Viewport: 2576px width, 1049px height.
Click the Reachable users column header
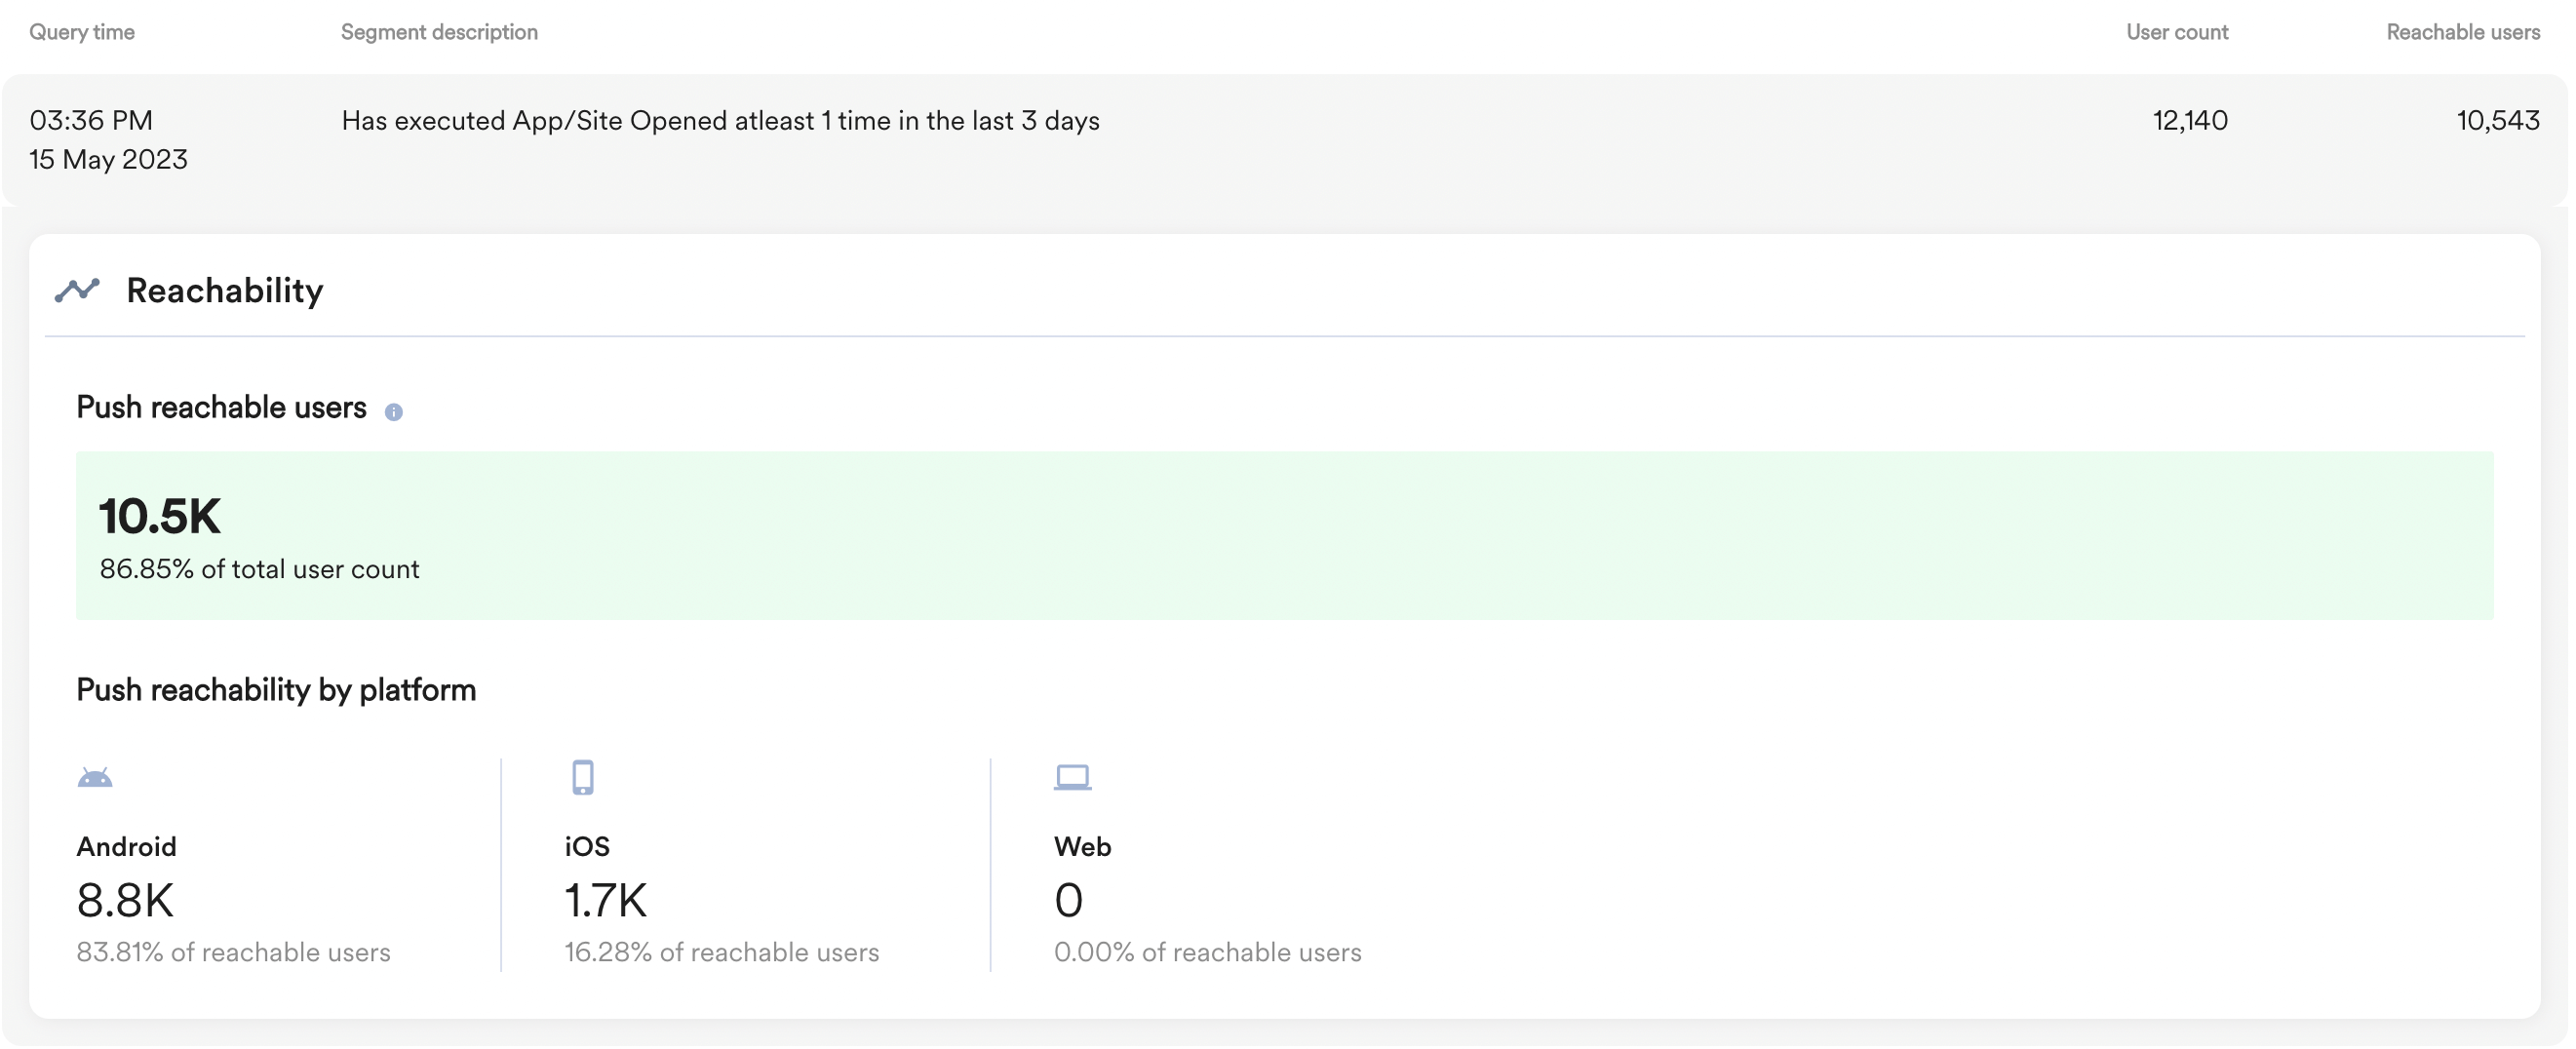point(2462,32)
